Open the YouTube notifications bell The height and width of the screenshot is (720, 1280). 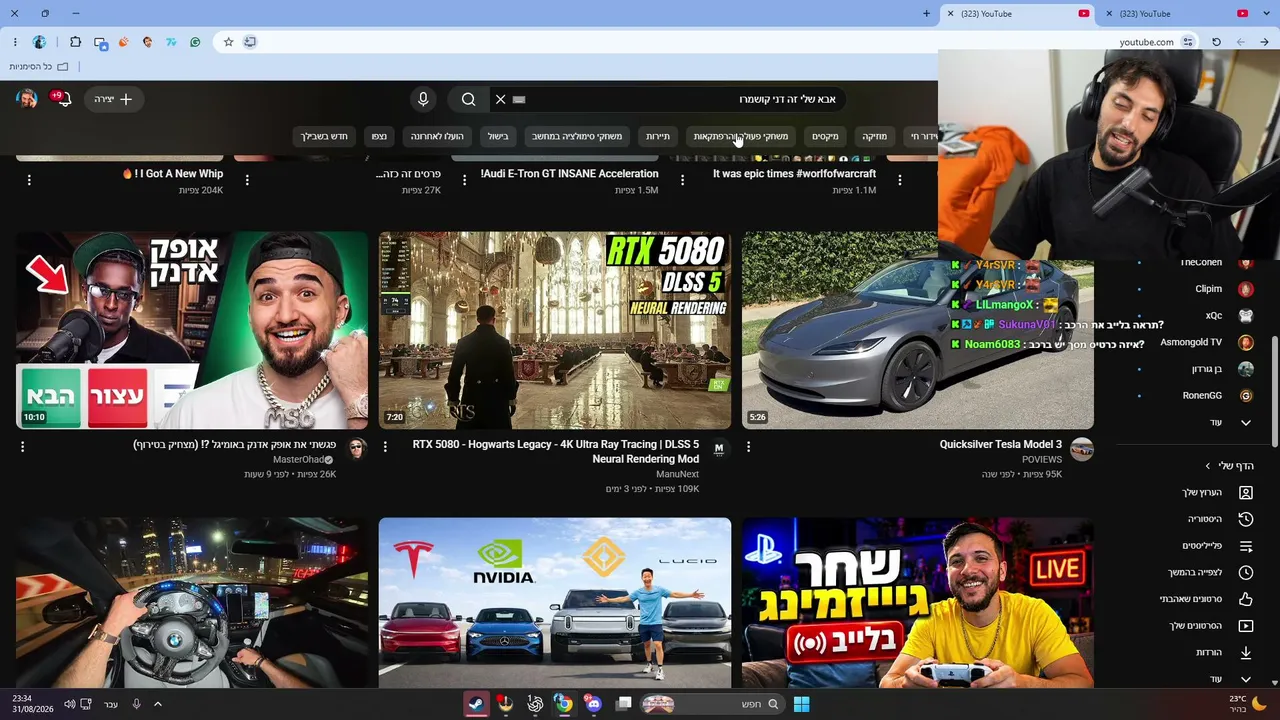64,99
